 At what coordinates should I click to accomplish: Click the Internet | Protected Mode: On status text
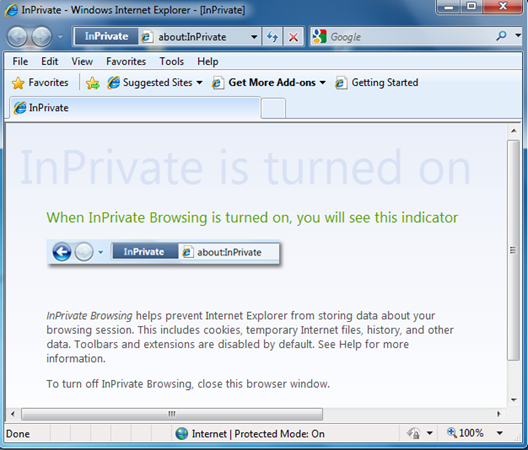(258, 433)
